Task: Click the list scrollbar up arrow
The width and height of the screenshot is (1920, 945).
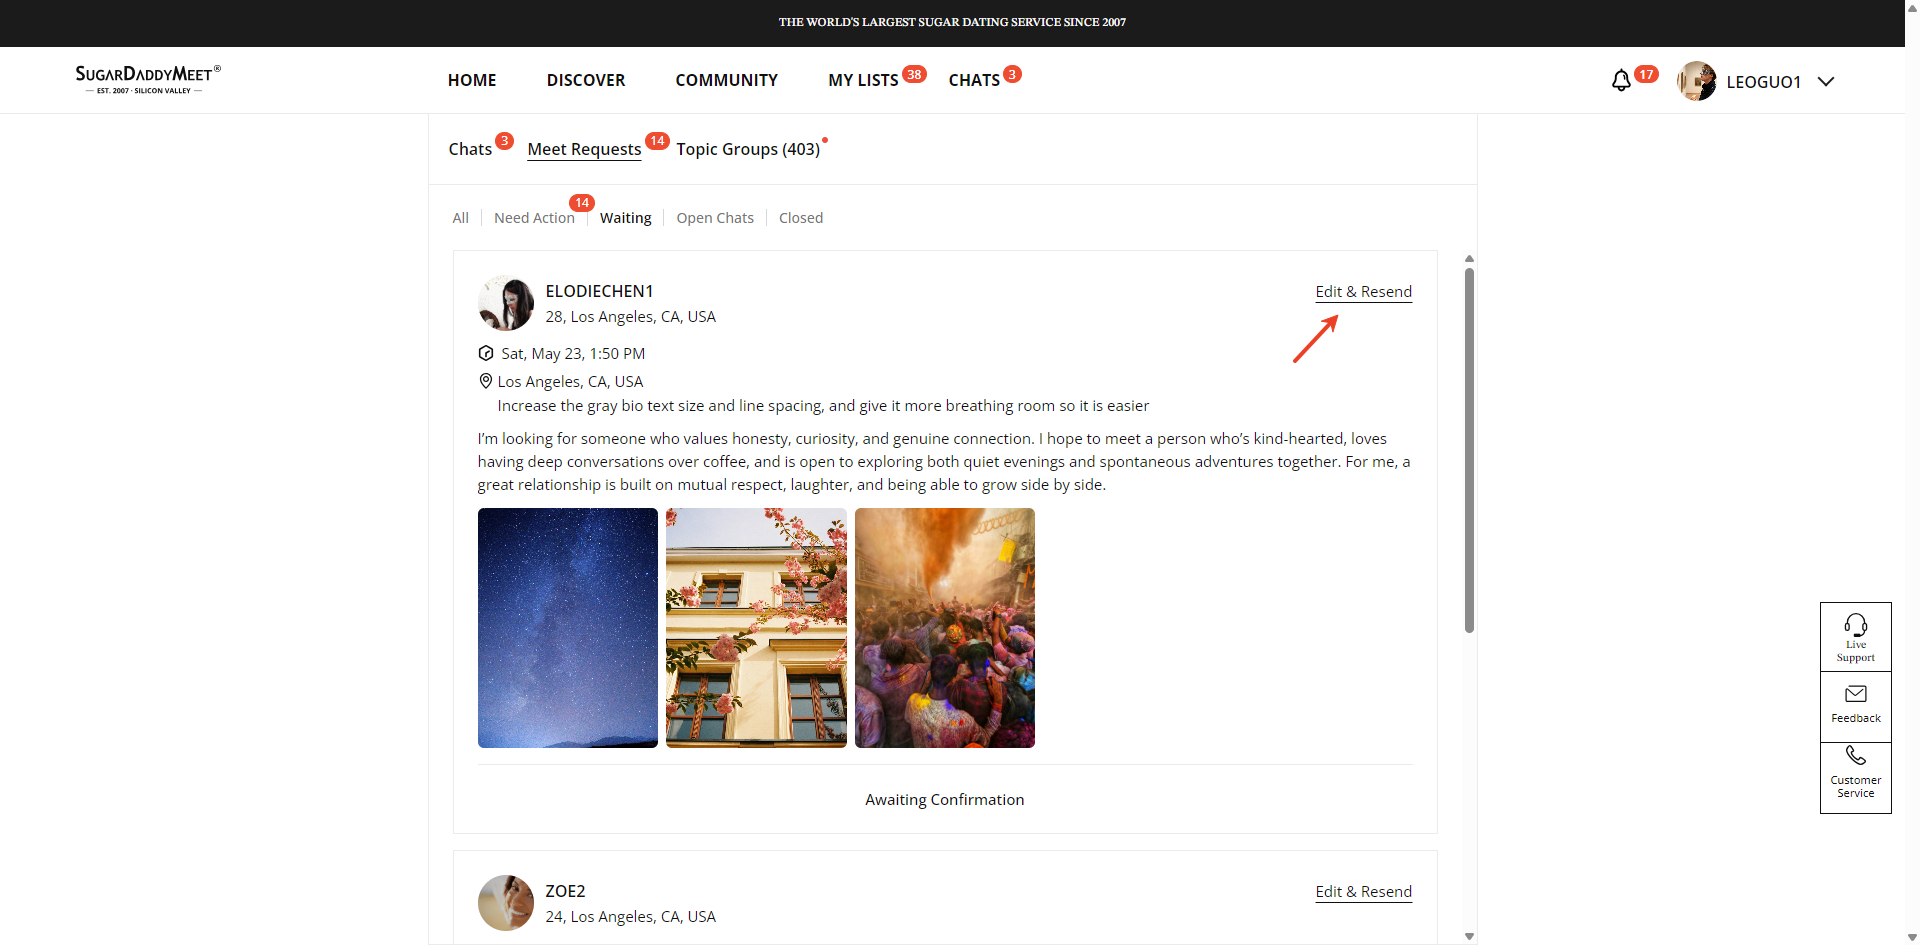Action: click(x=1469, y=258)
